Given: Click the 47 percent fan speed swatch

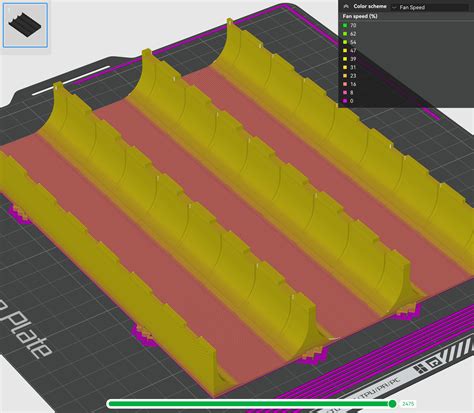Looking at the screenshot, I should point(345,50).
